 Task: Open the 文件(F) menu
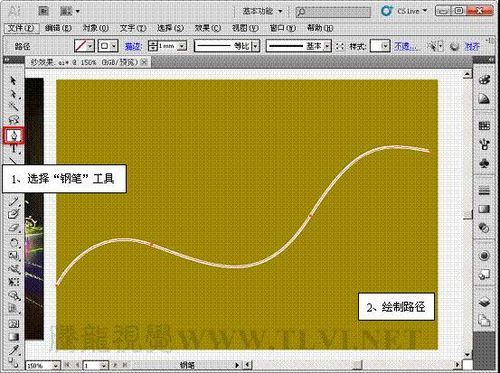click(x=21, y=28)
